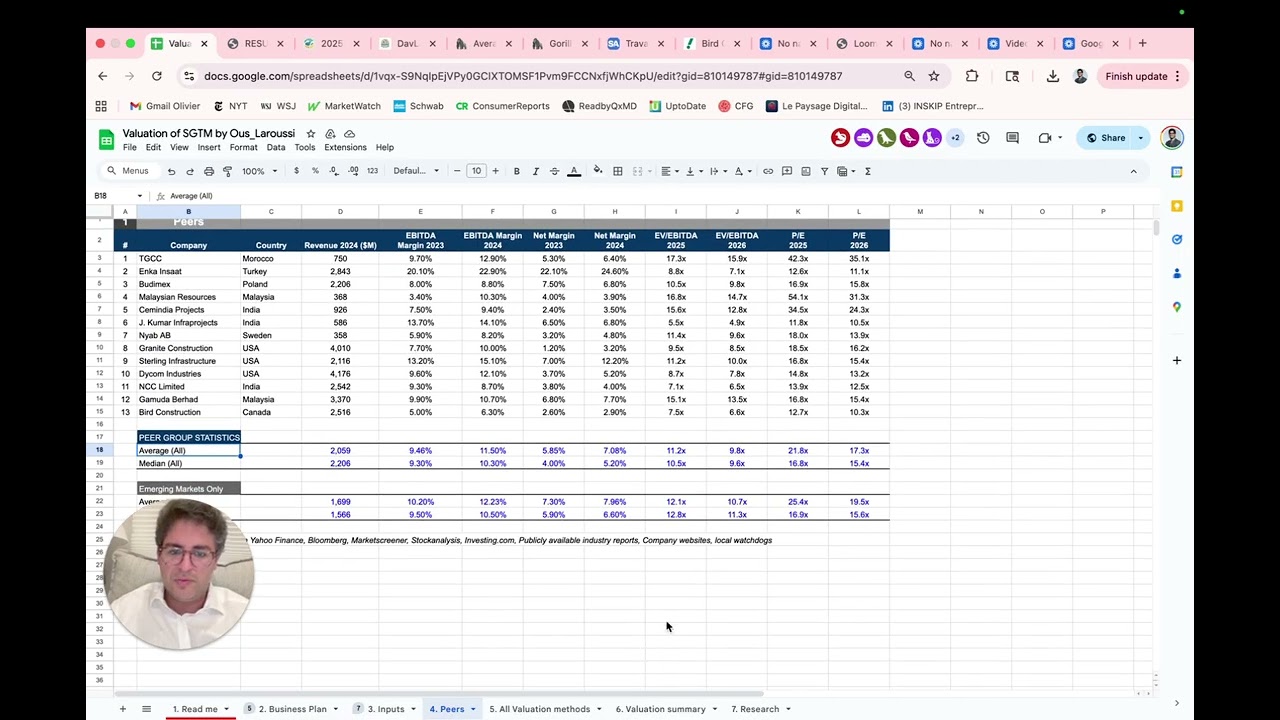Show the +2 additional collaborators
This screenshot has height=720, width=1280.
[955, 138]
